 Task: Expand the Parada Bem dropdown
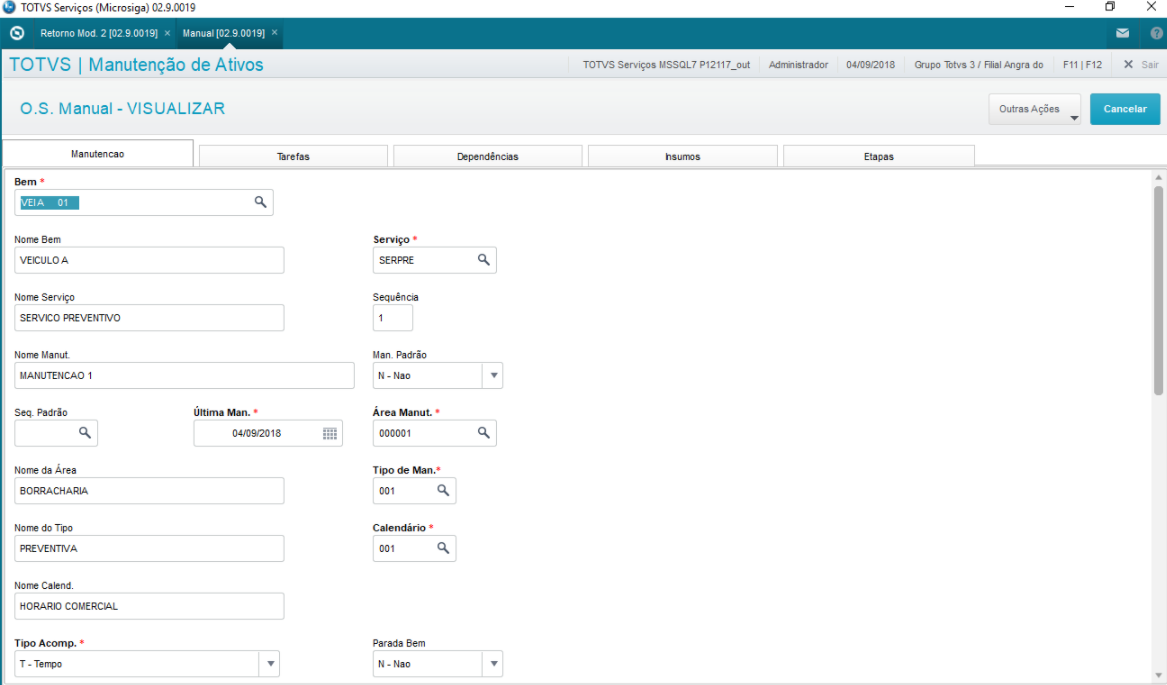pos(493,663)
